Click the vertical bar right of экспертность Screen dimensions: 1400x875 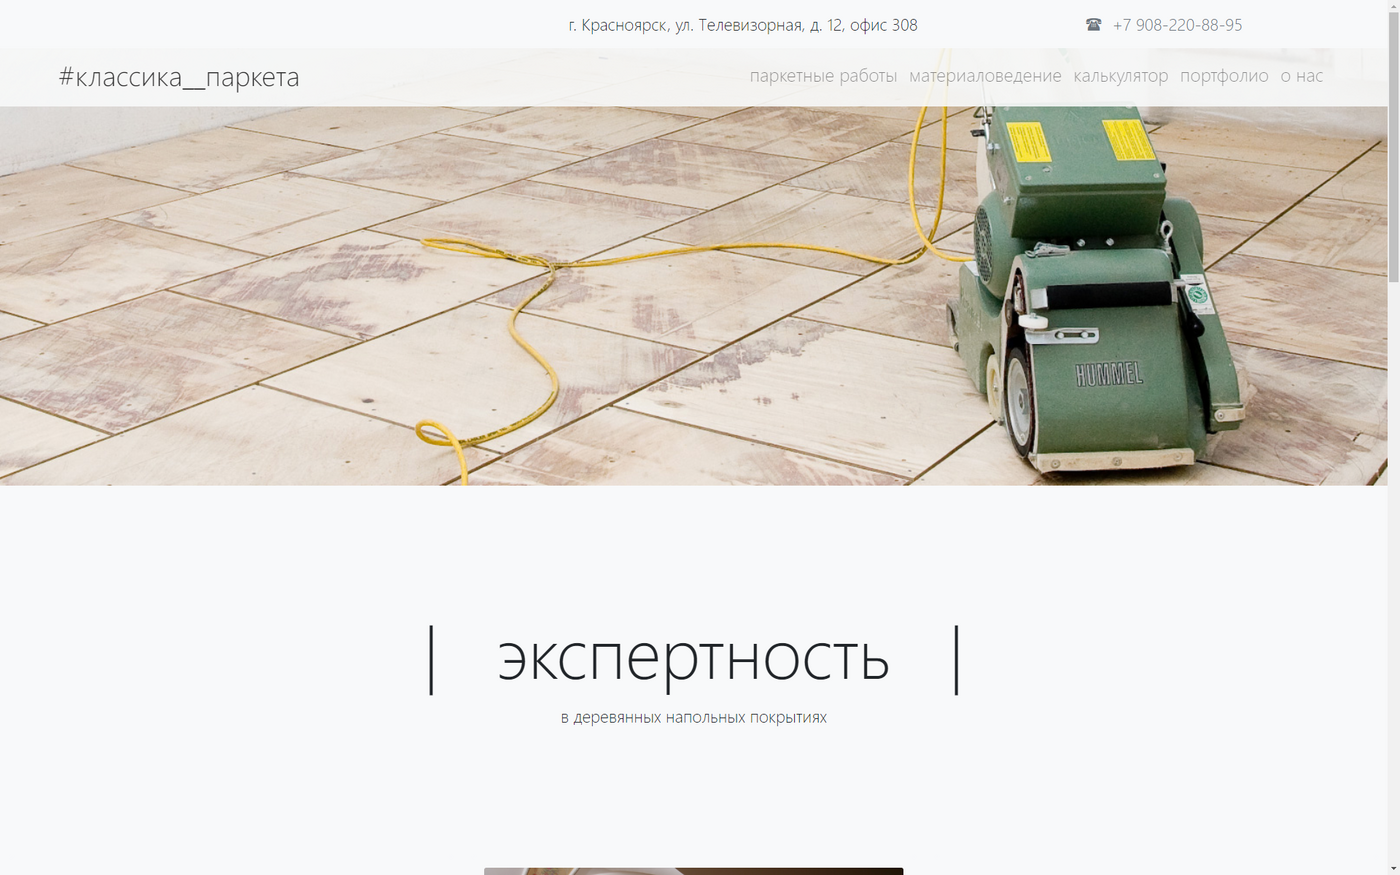coord(957,659)
